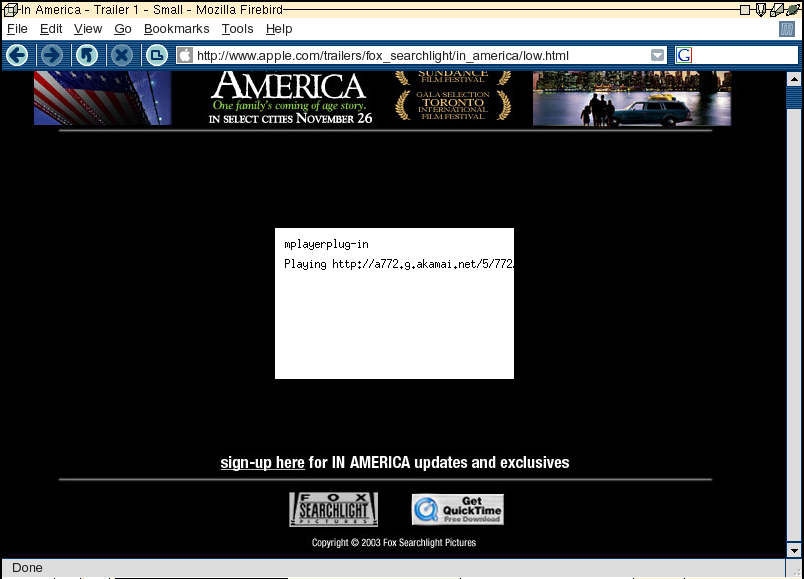Click the 'Playing http://a772.g.akamai.net' status text

[x=398, y=264]
